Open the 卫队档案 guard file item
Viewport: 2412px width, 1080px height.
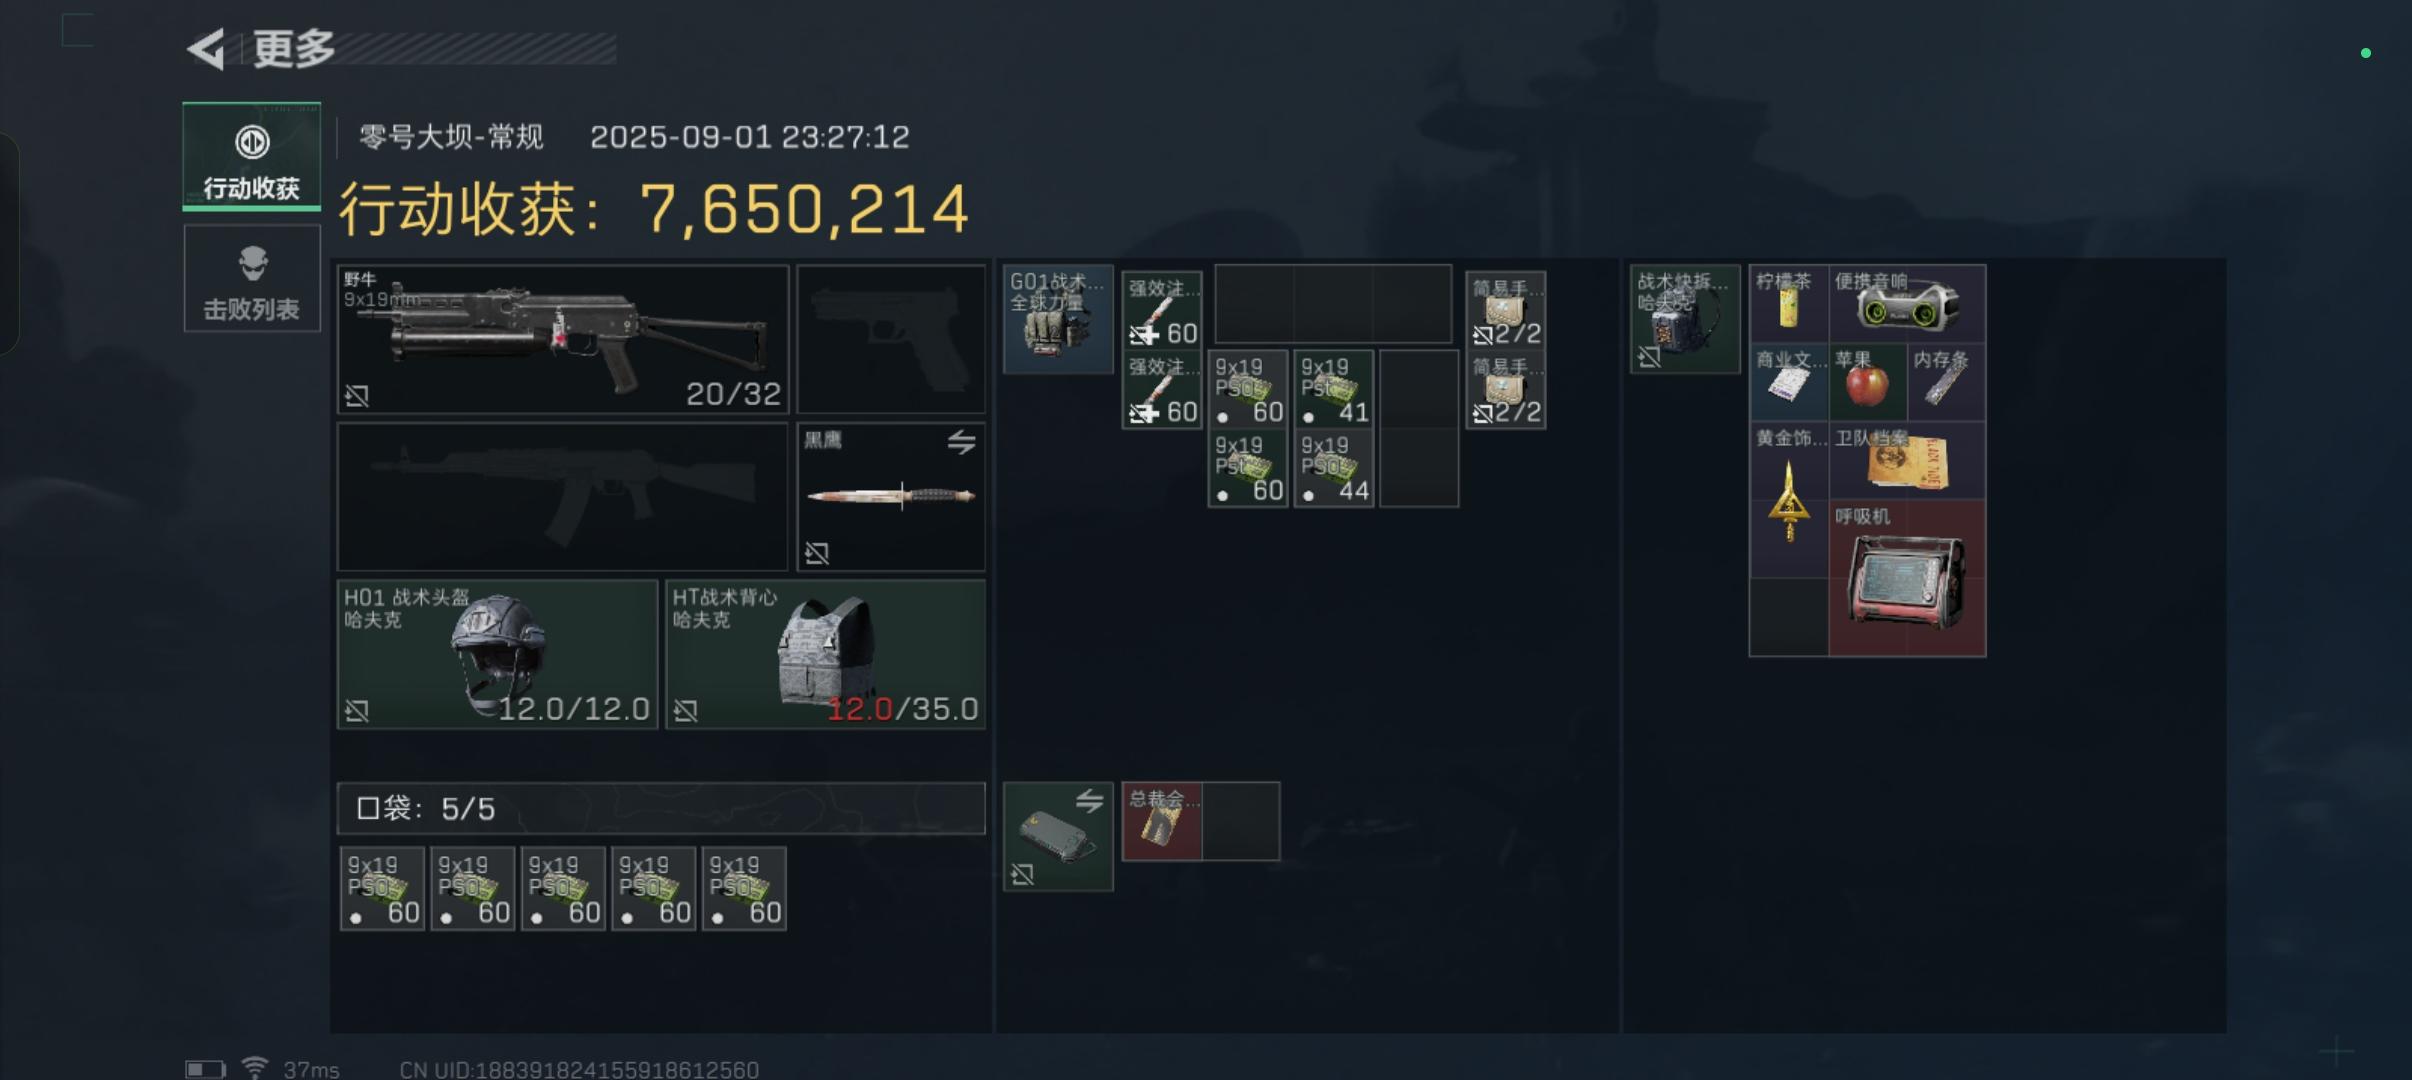[1907, 460]
